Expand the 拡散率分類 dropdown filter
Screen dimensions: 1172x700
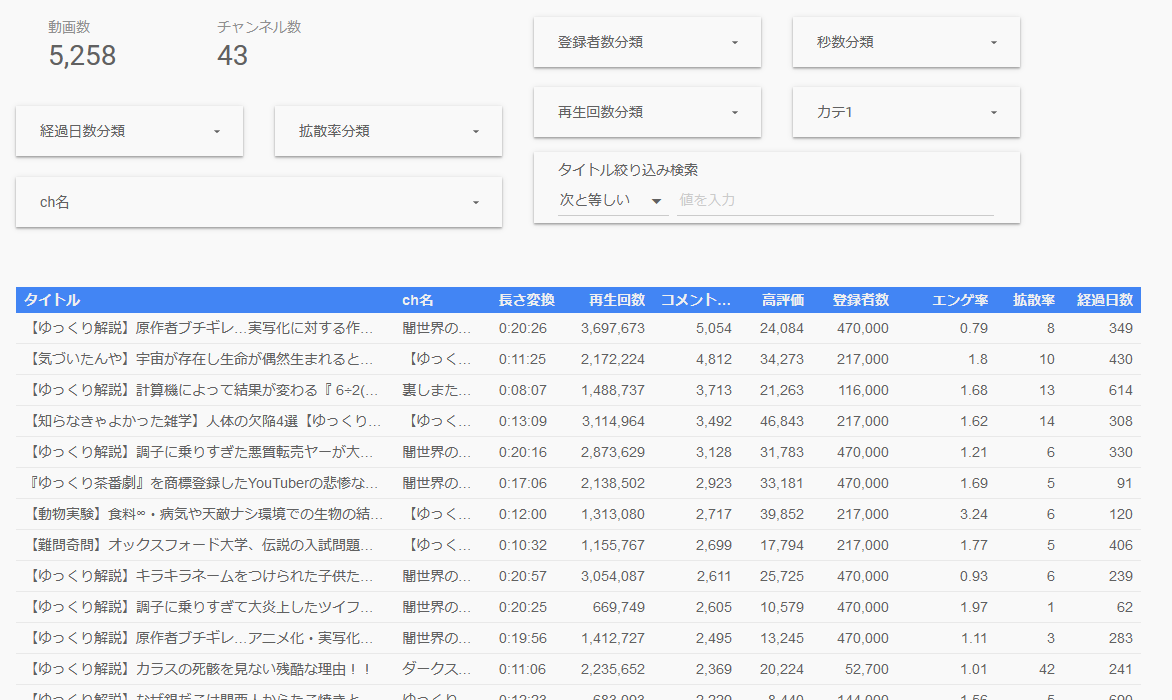(x=388, y=131)
